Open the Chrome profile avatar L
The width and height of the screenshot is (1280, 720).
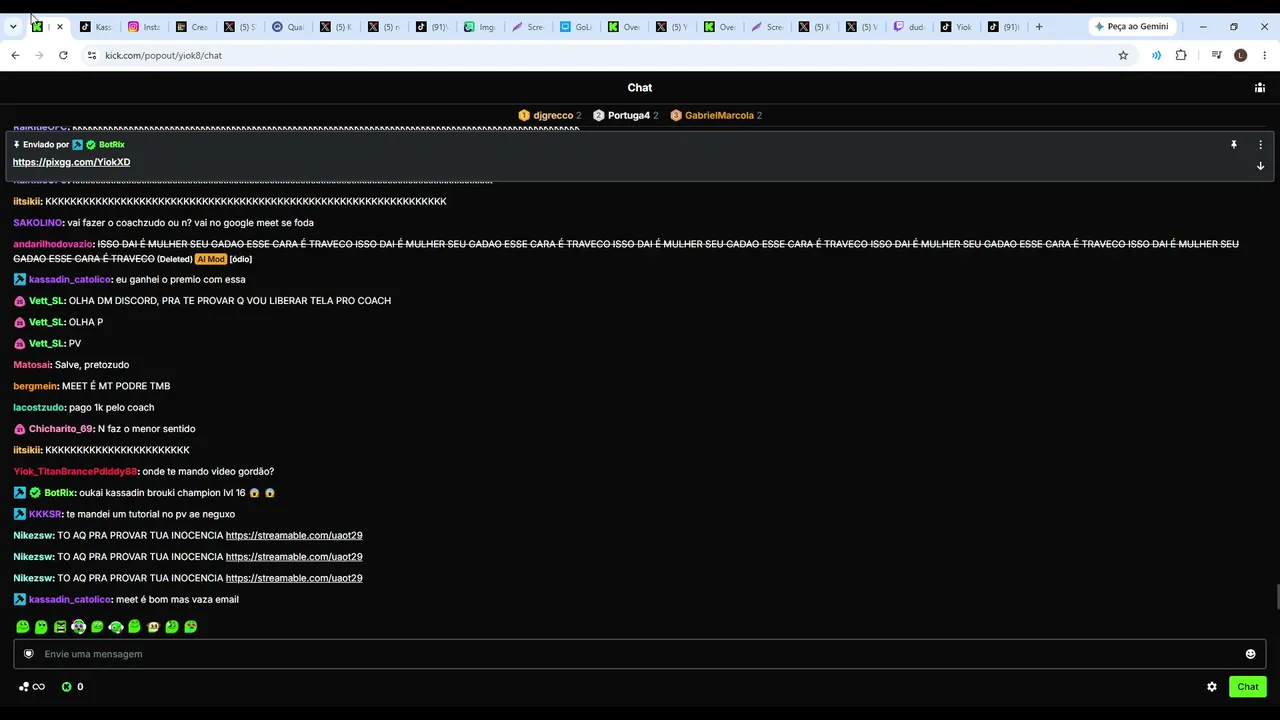pos(1241,55)
